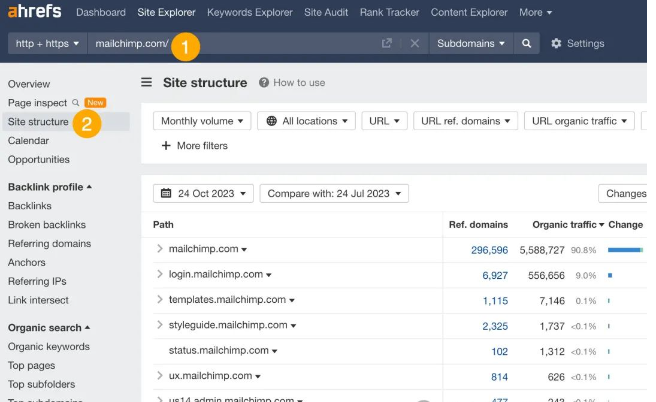This screenshot has height=402, width=656.
Task: Open the protocol http + https dropdown
Action: coord(47,44)
